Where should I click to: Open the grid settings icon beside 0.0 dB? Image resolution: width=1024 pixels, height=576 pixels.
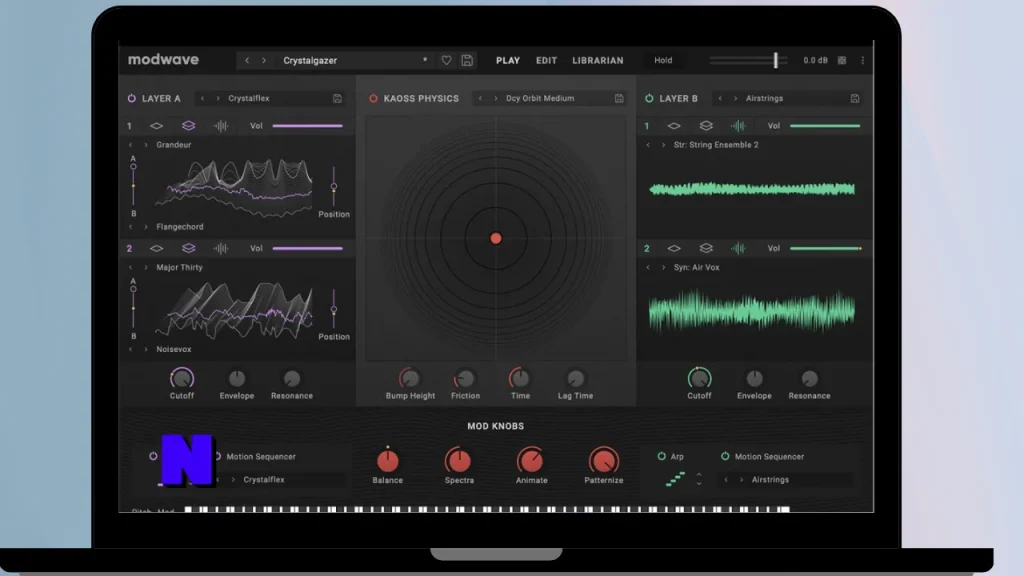(x=842, y=60)
